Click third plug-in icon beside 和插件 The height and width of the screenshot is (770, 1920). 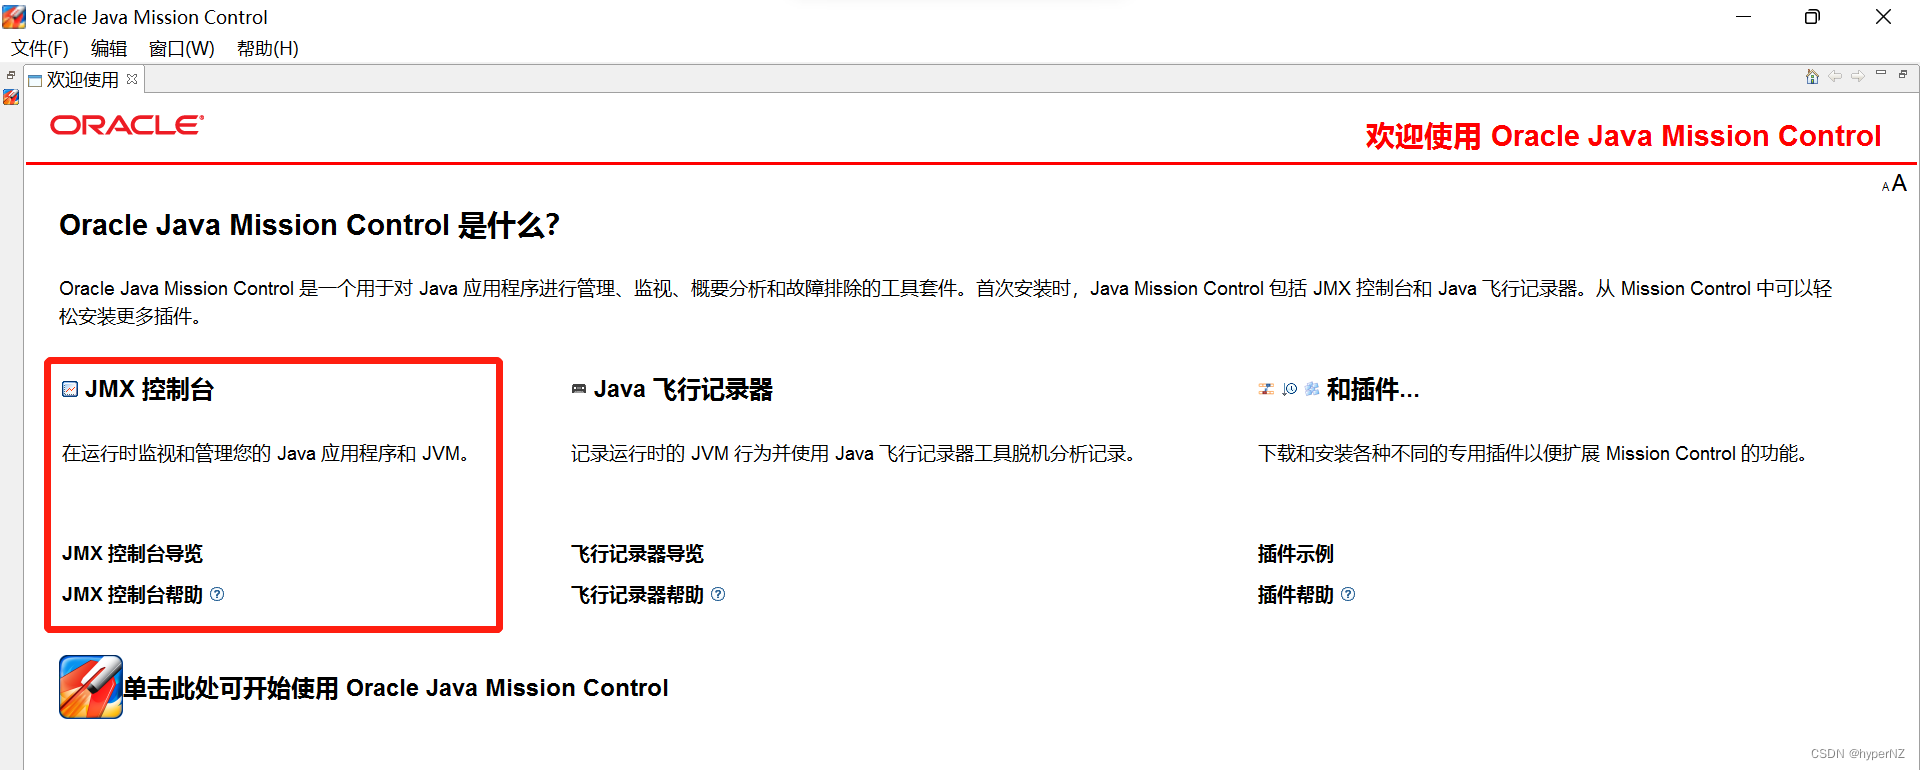(1312, 389)
